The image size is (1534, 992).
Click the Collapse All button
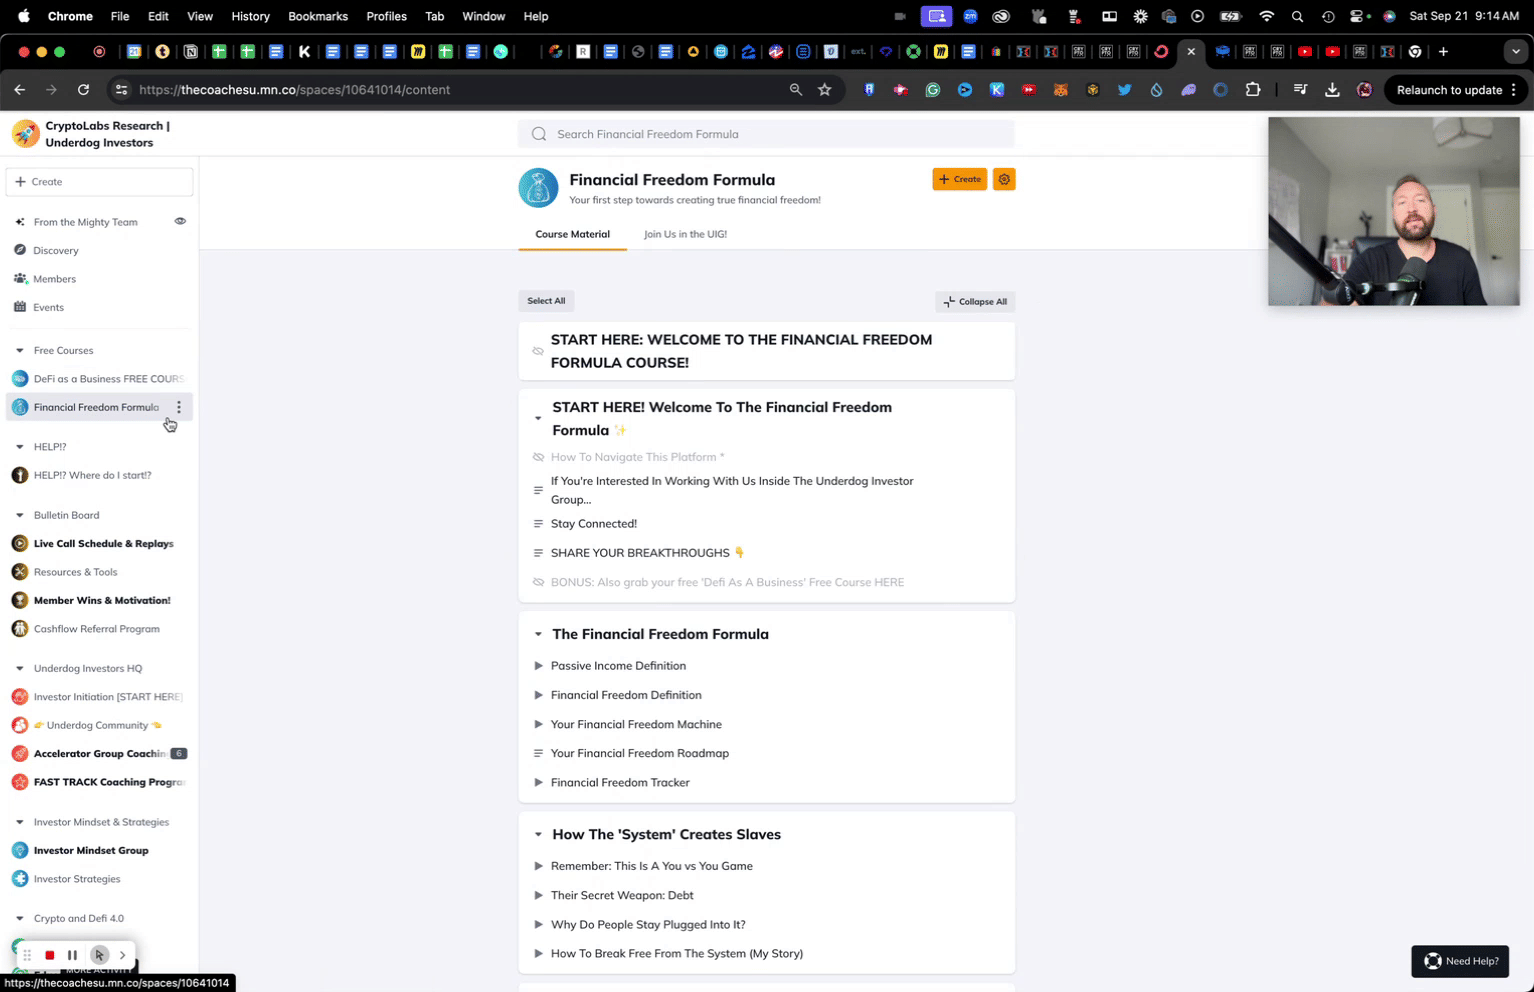pyautogui.click(x=975, y=301)
